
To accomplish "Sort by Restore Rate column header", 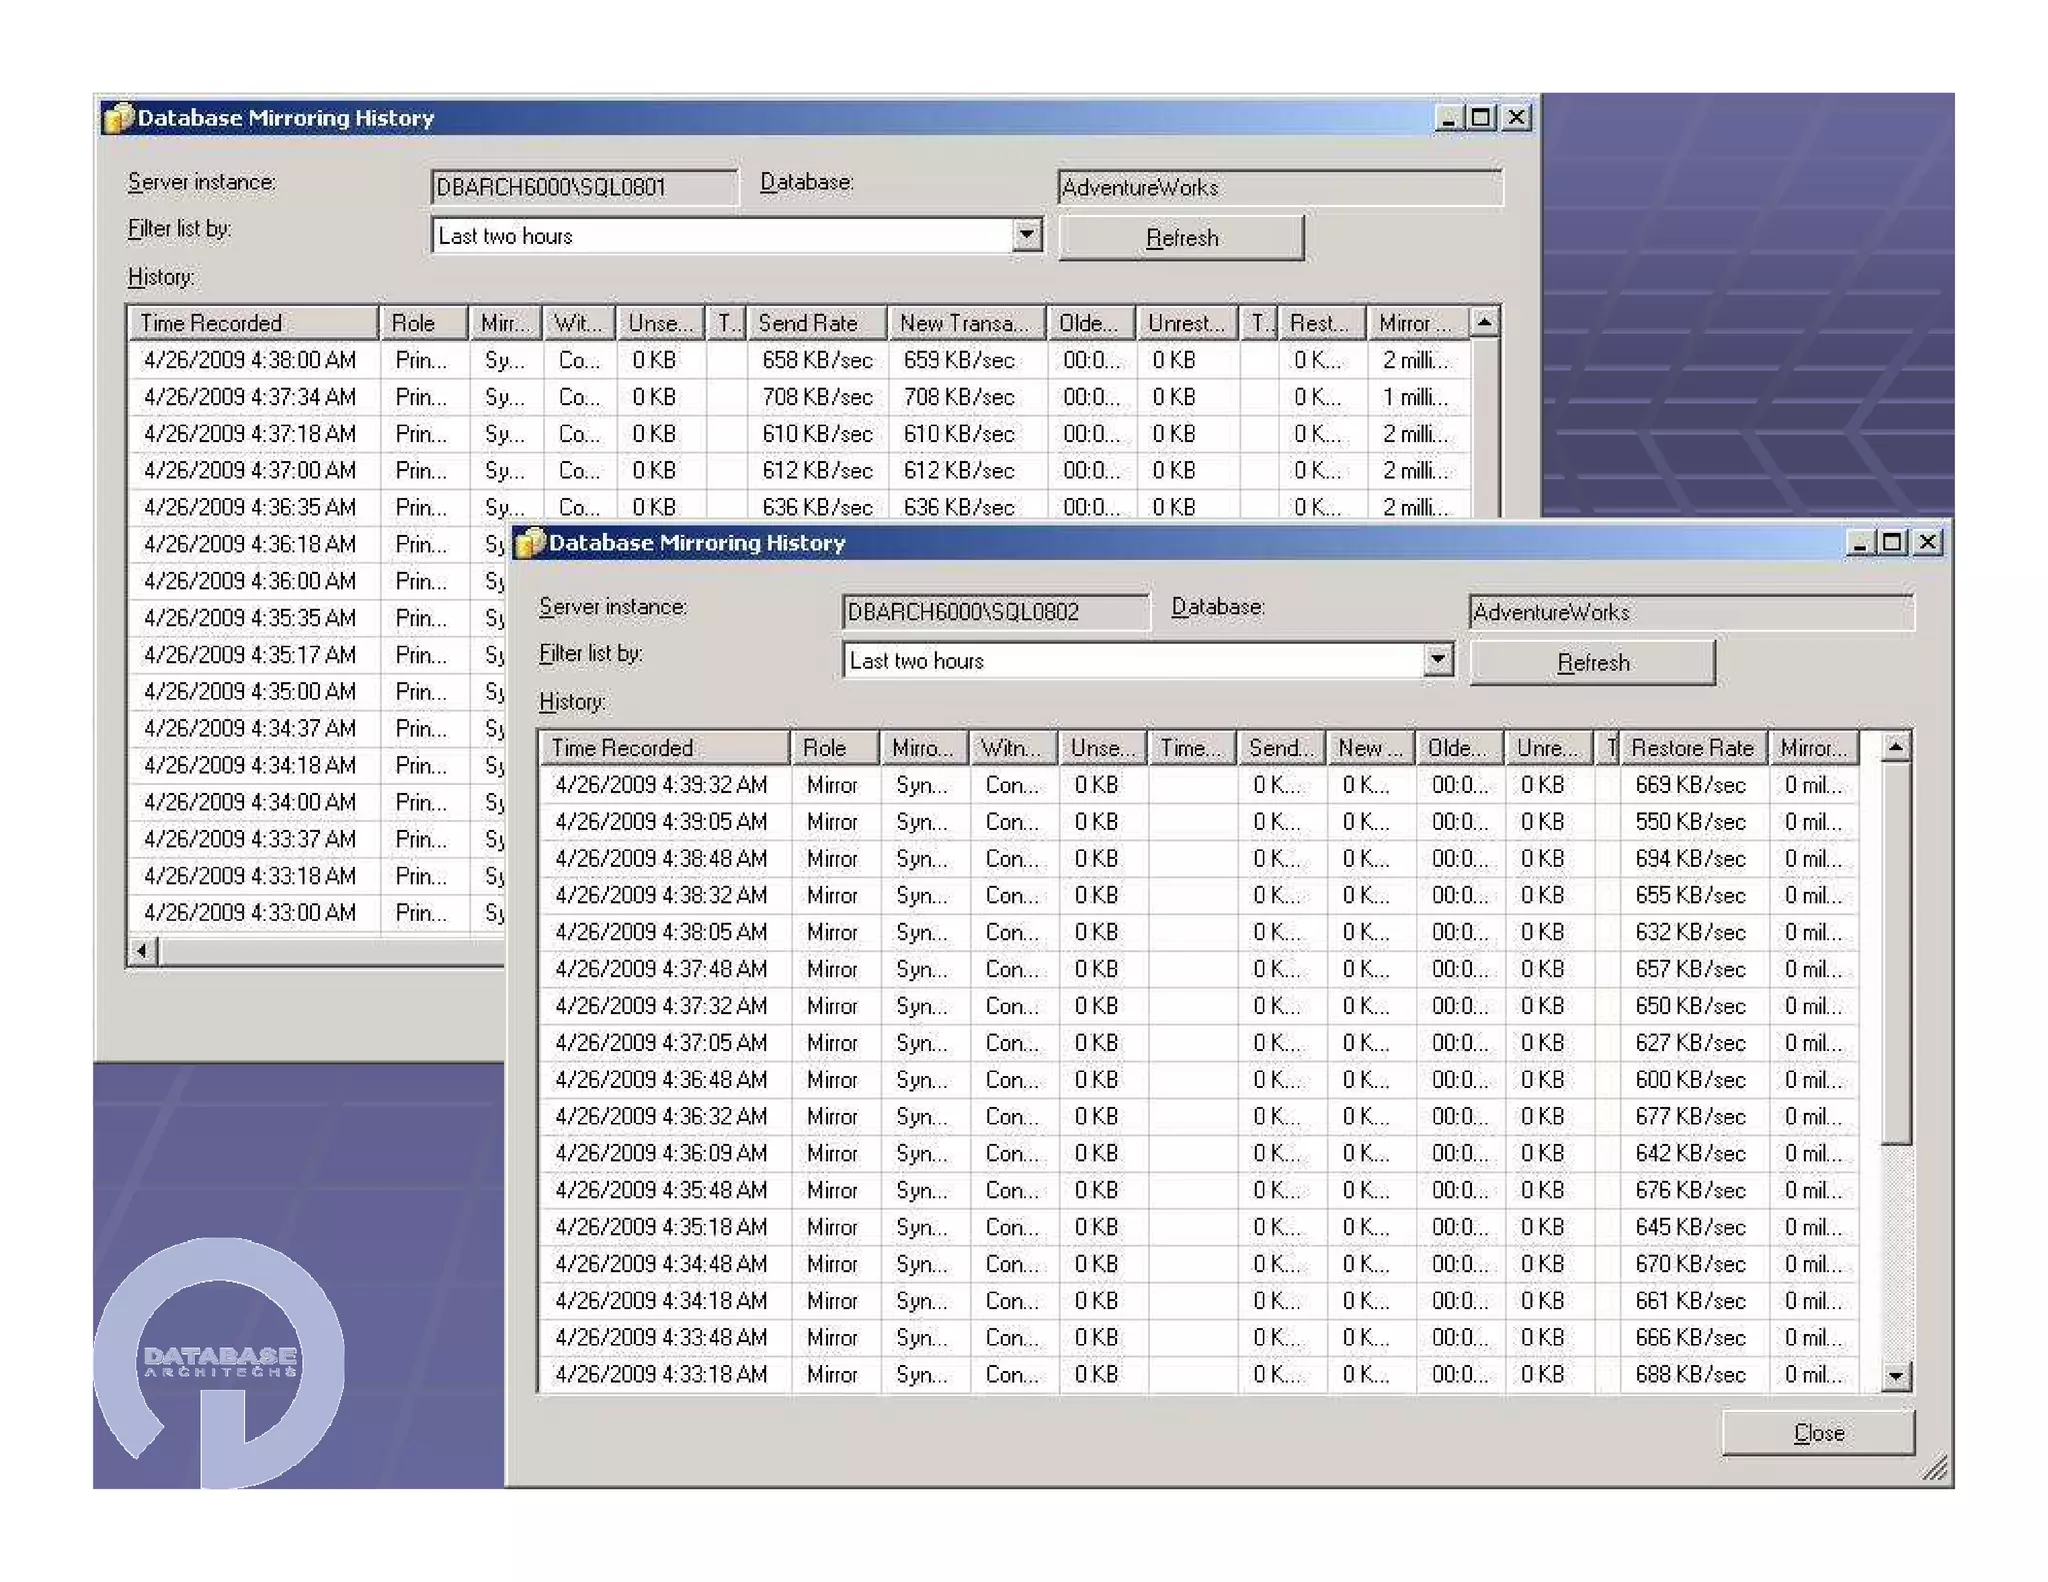I will click(1691, 748).
